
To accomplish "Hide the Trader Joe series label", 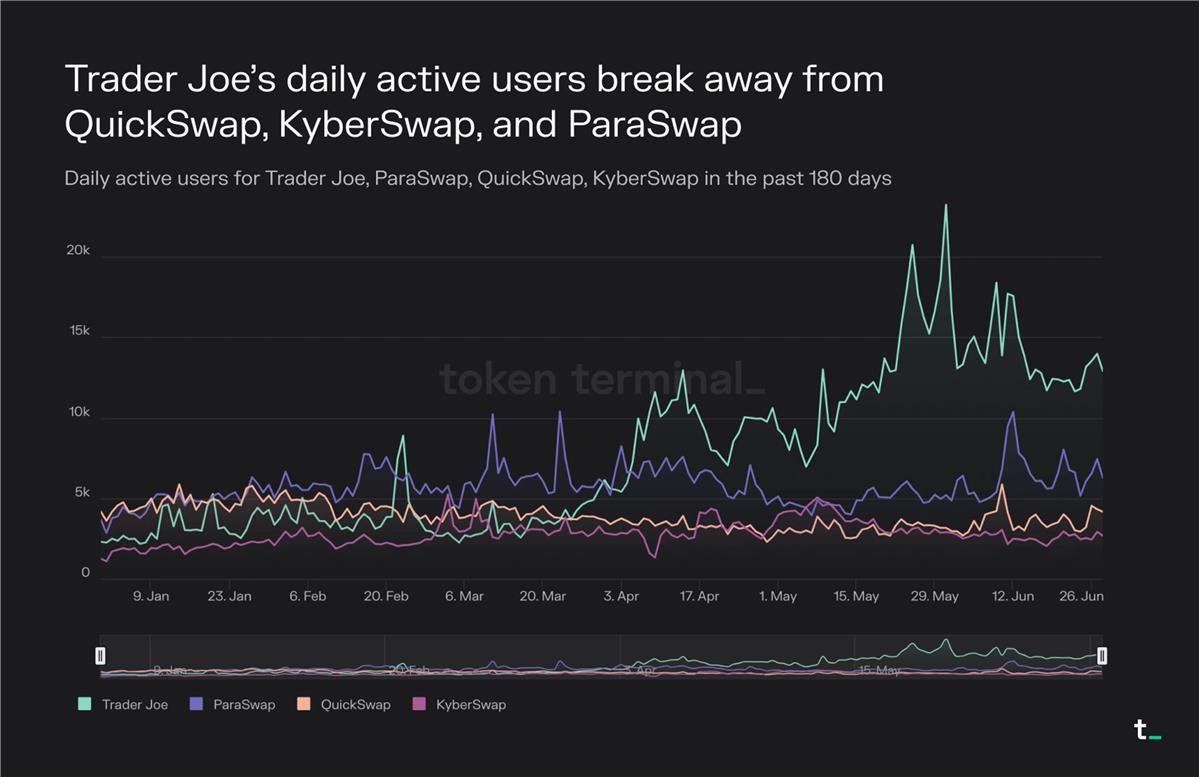I will (135, 705).
